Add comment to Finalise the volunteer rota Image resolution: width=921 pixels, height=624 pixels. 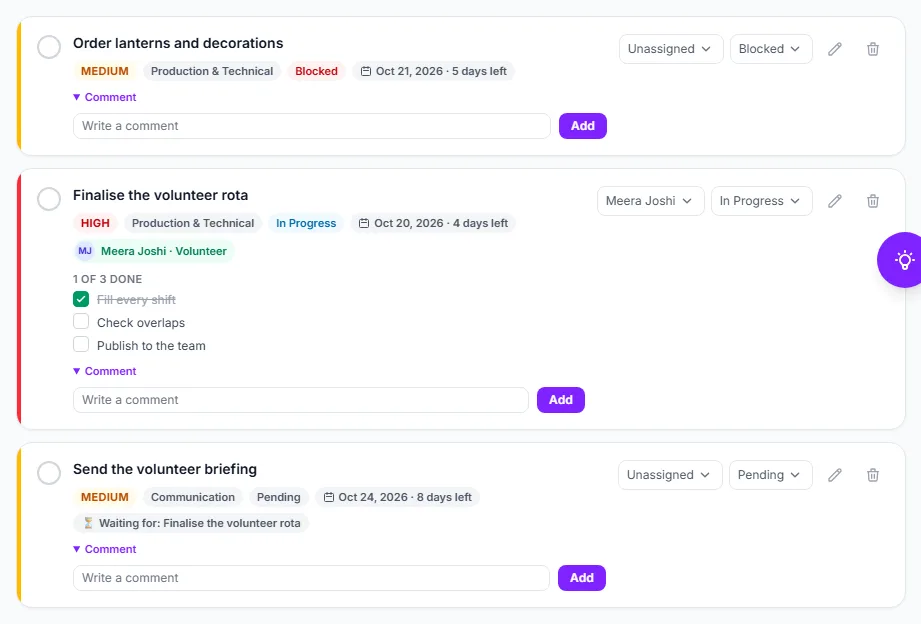coord(561,400)
